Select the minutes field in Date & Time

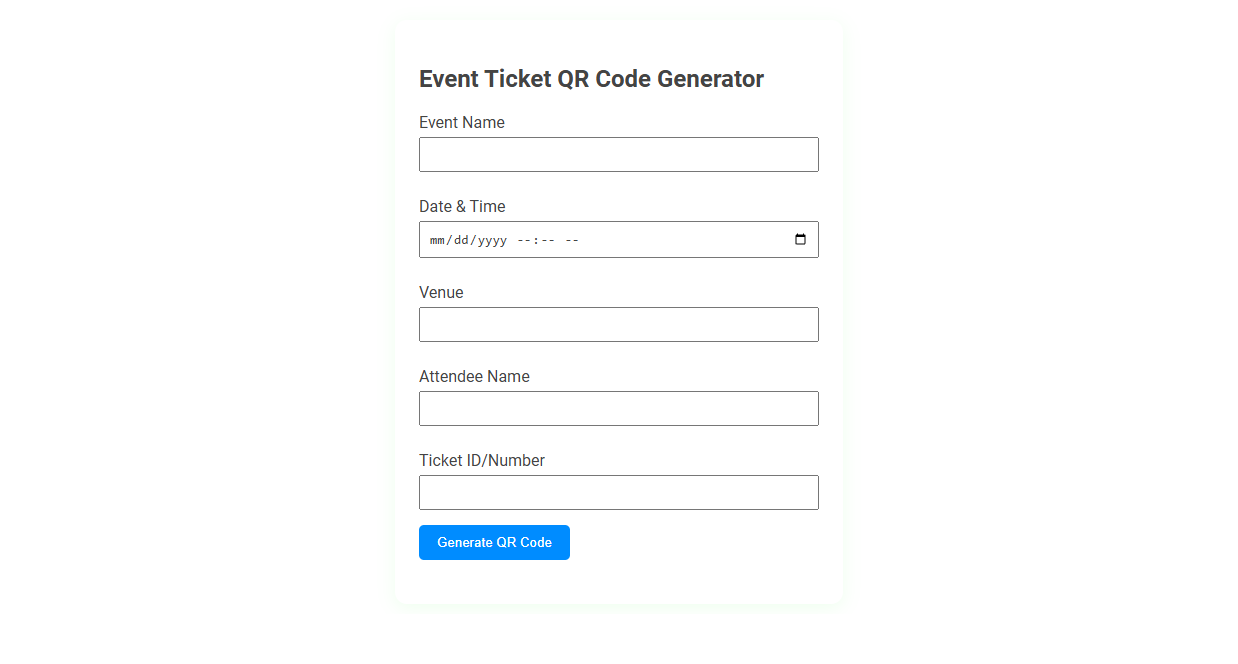click(546, 239)
